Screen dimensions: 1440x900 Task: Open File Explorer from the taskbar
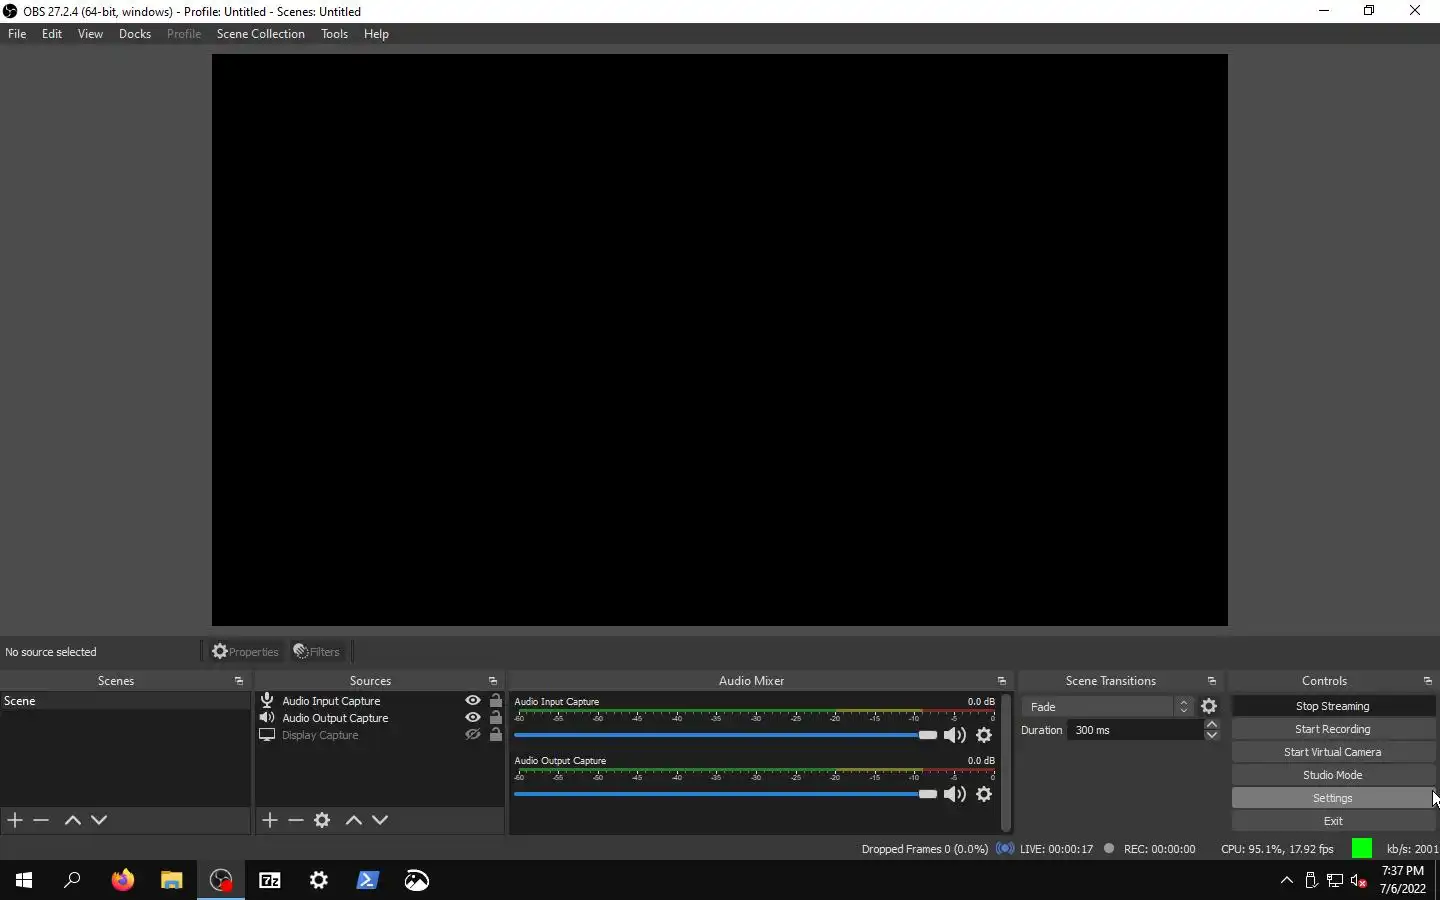(172, 880)
